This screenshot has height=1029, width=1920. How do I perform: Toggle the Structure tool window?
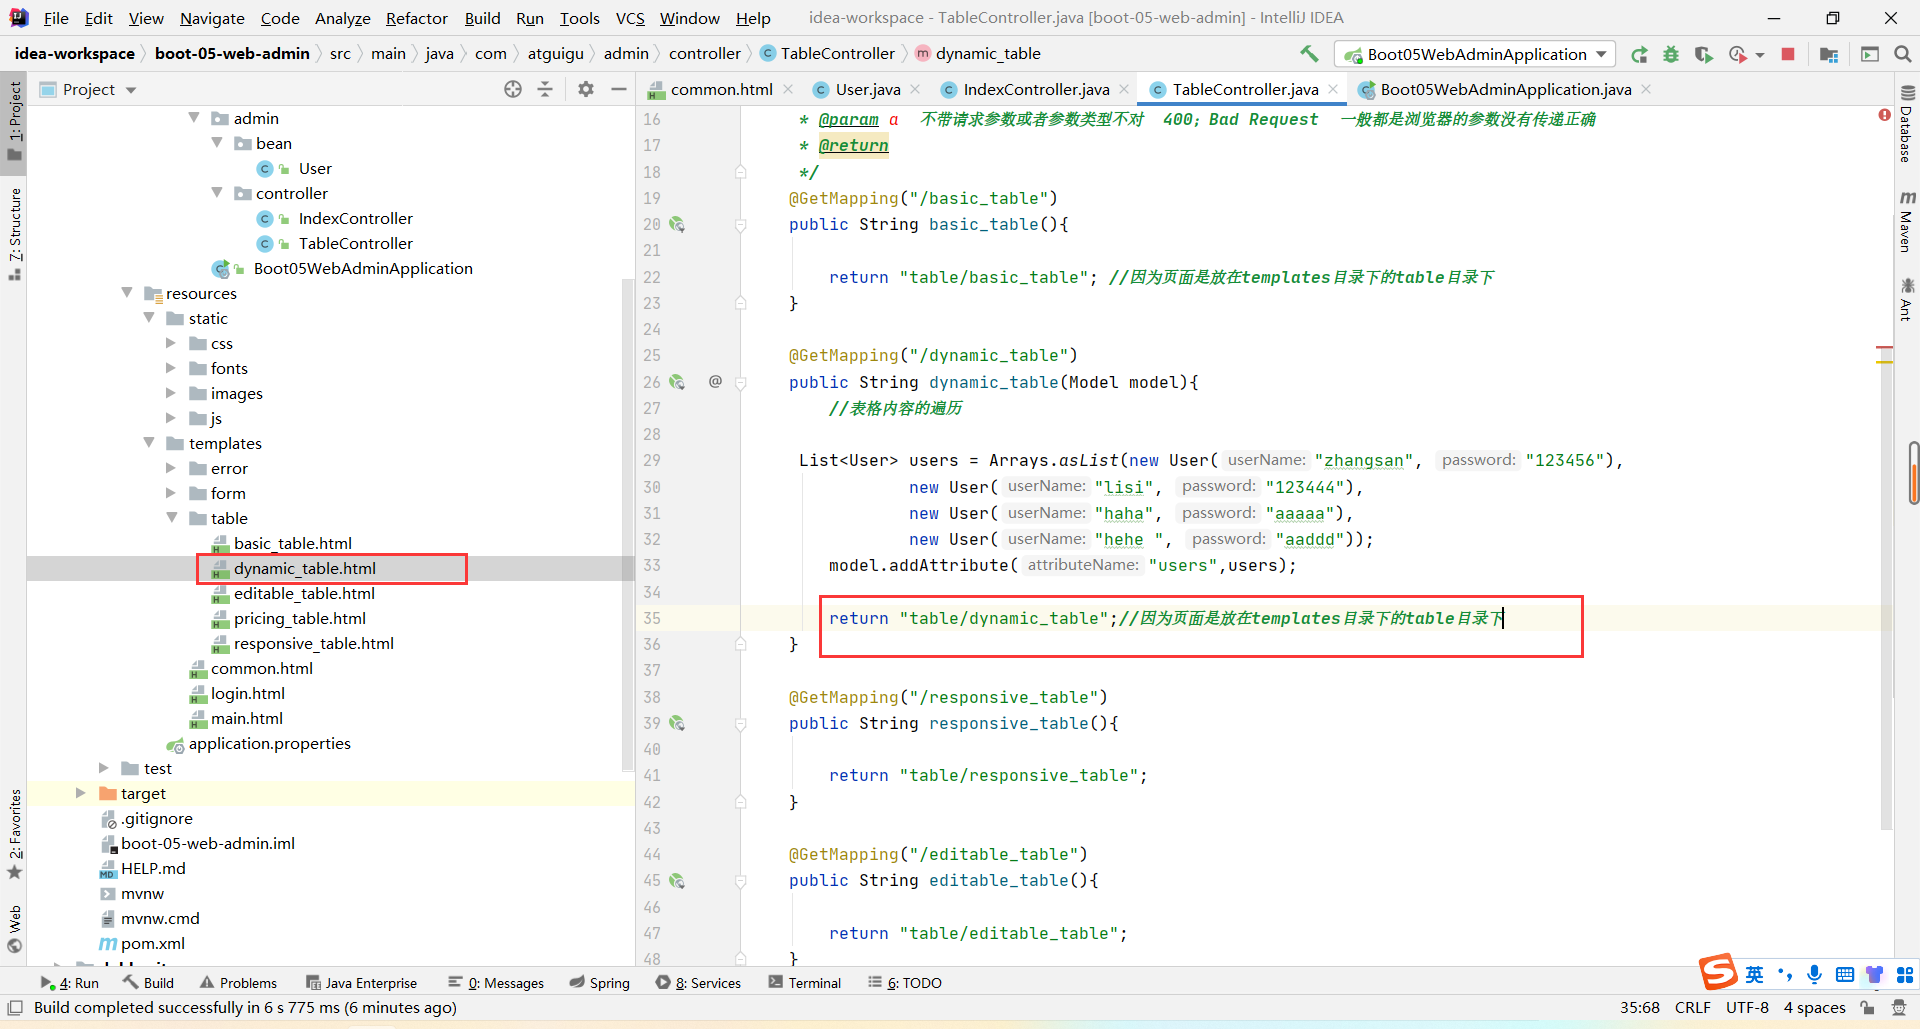click(x=14, y=232)
